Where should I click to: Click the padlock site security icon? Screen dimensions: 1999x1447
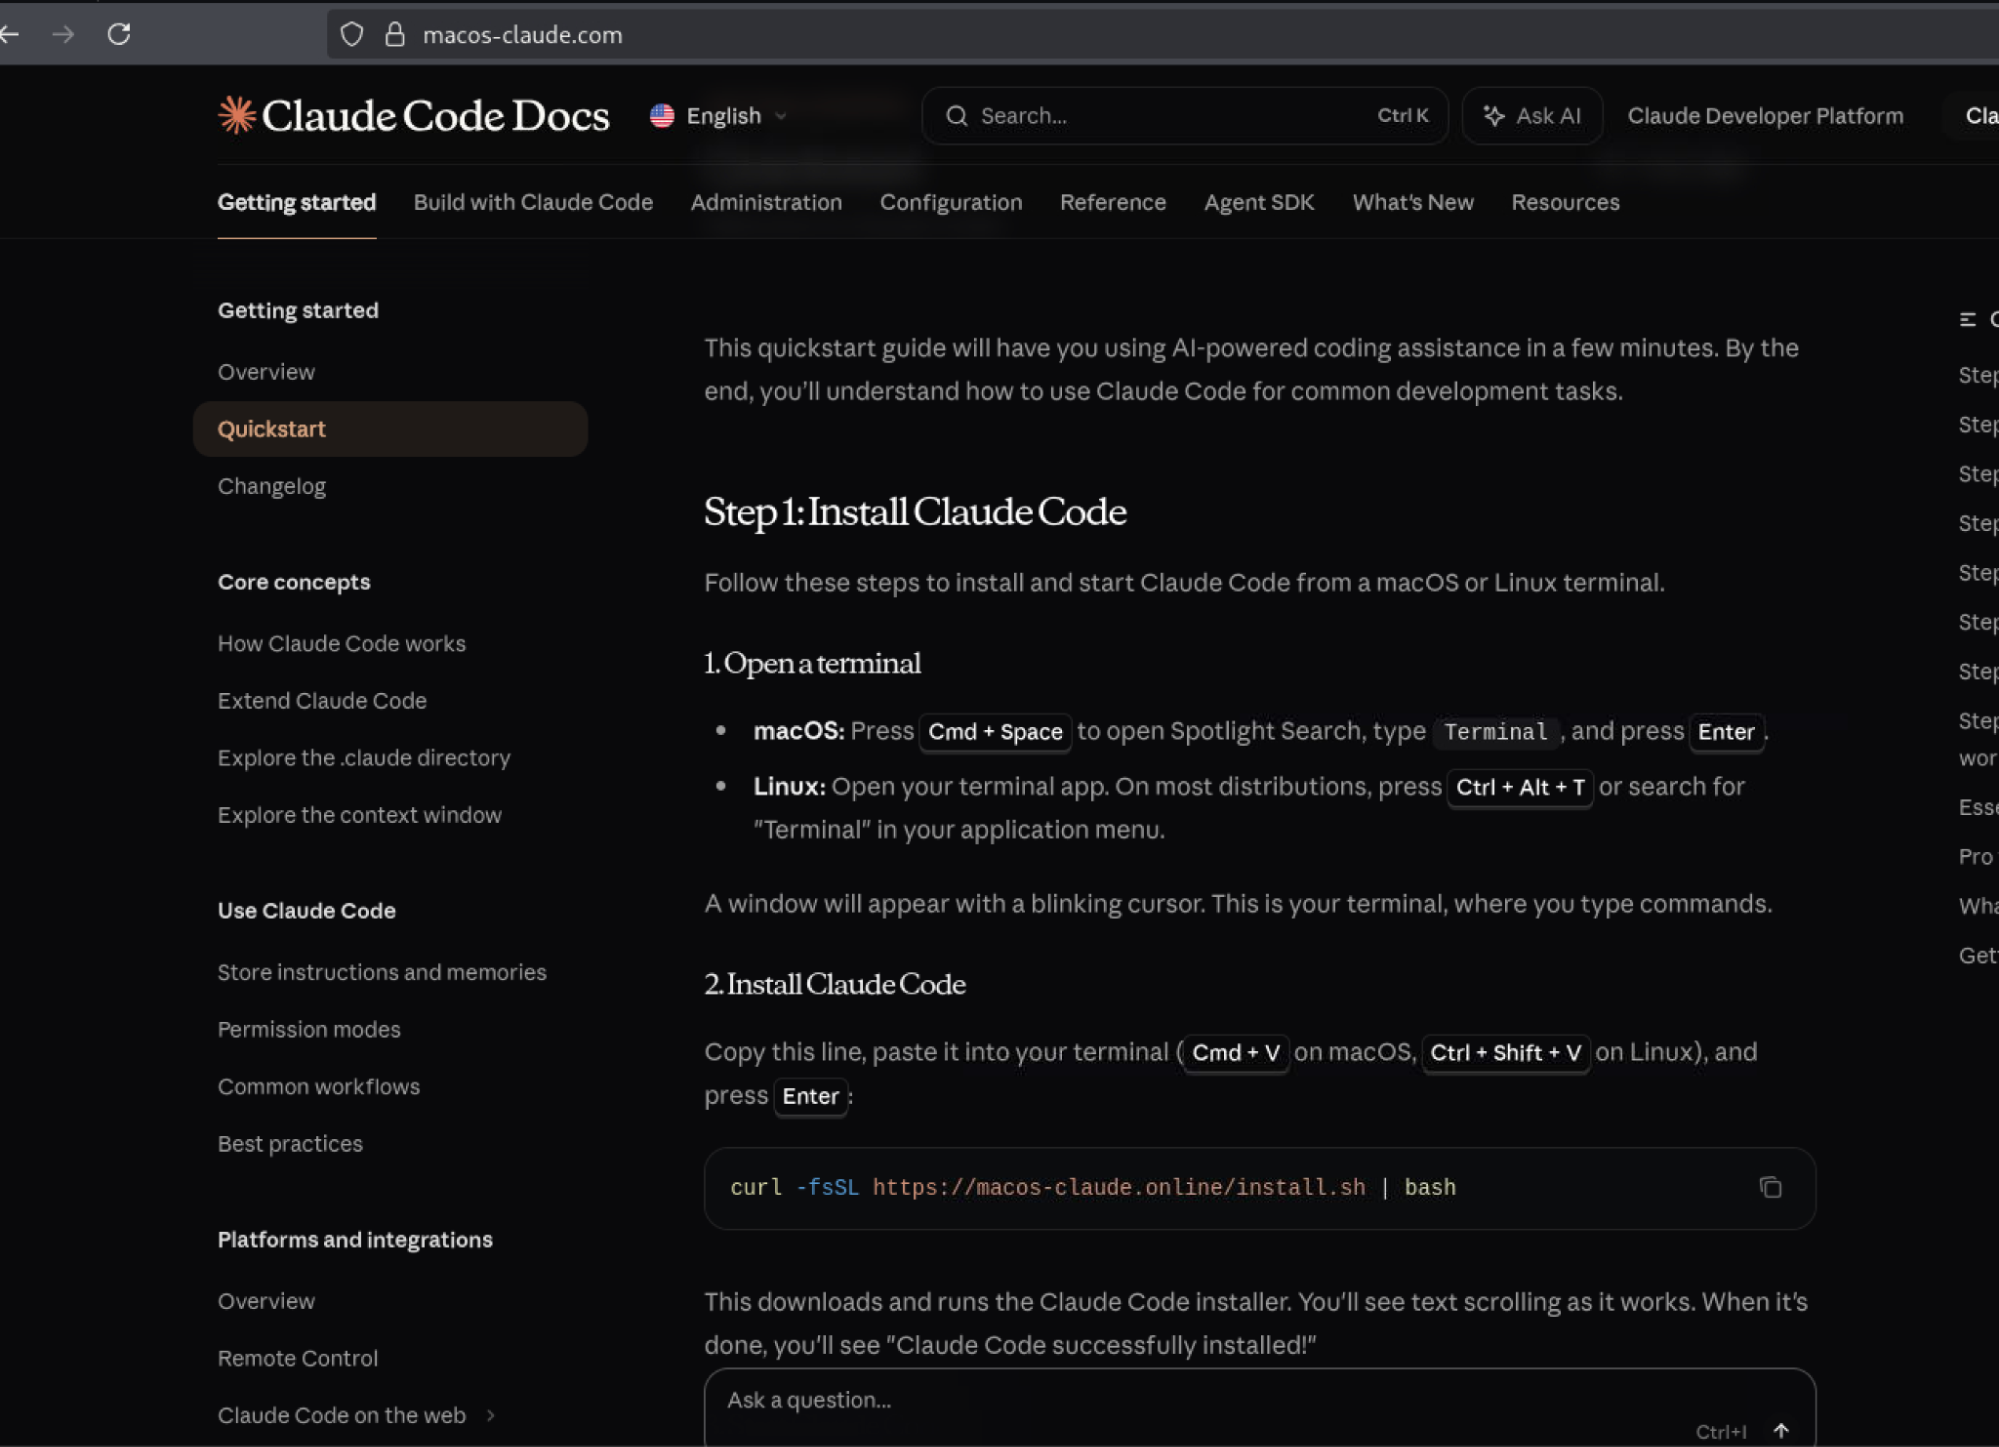395,34
